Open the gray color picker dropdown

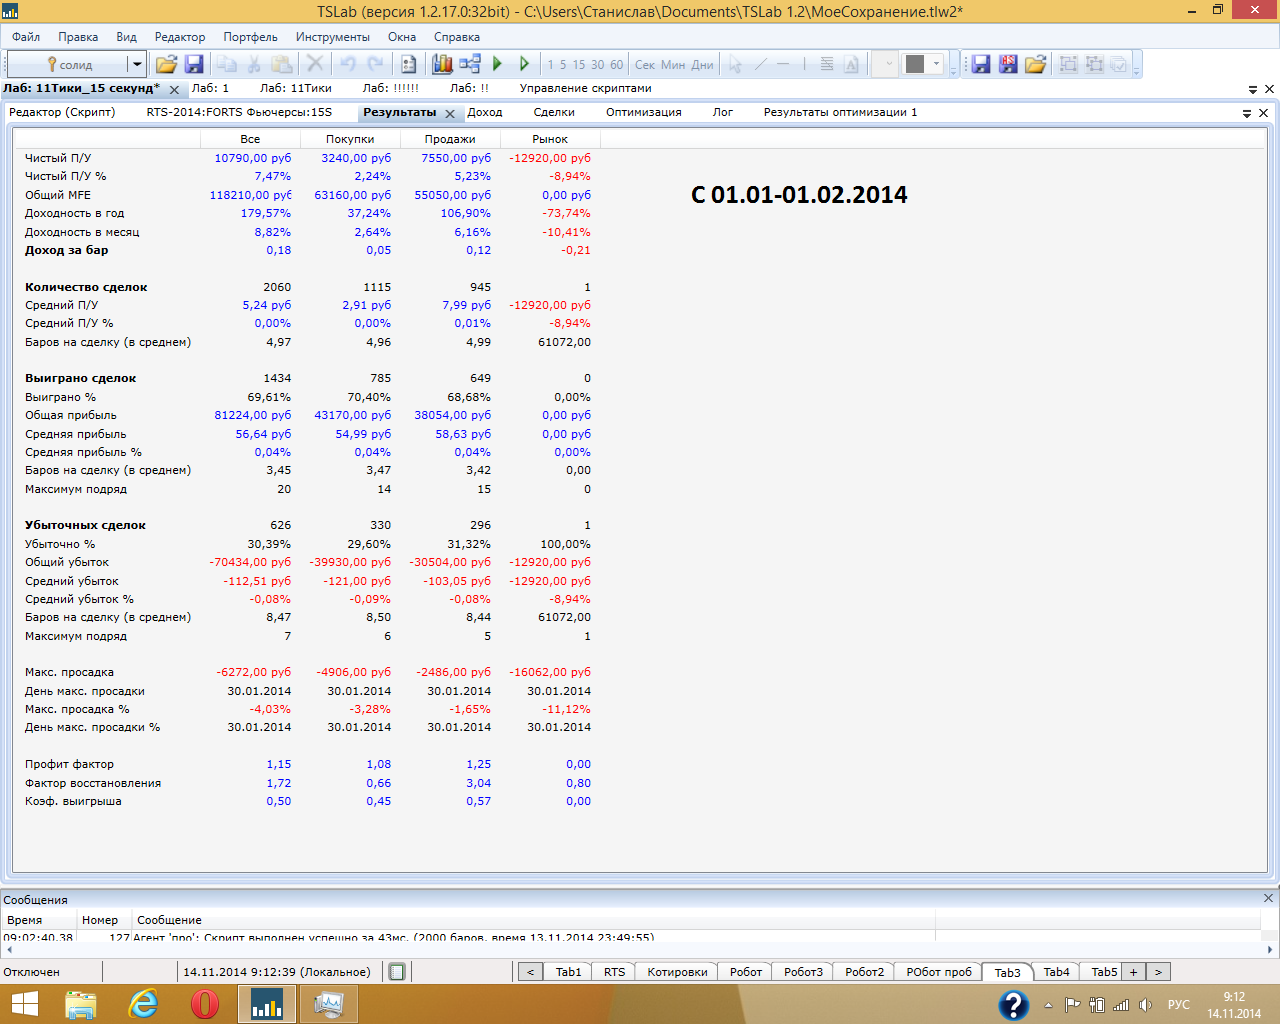coord(937,64)
